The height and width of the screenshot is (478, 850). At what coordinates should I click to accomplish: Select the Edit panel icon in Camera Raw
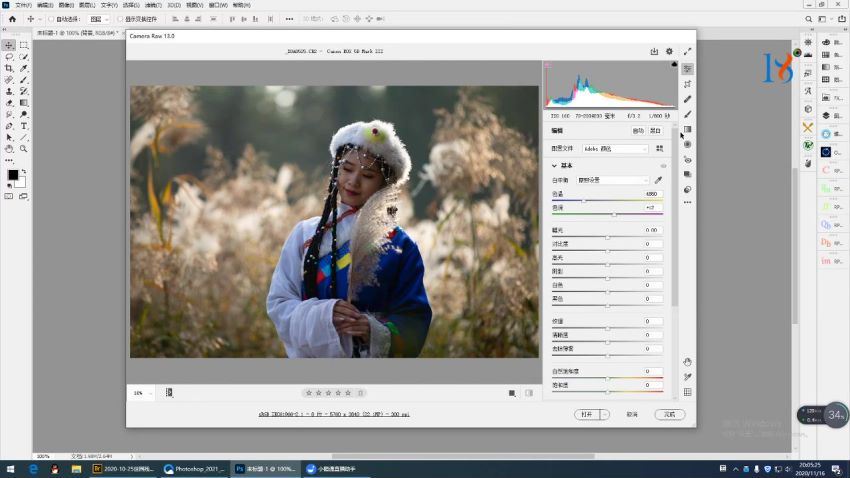click(687, 69)
